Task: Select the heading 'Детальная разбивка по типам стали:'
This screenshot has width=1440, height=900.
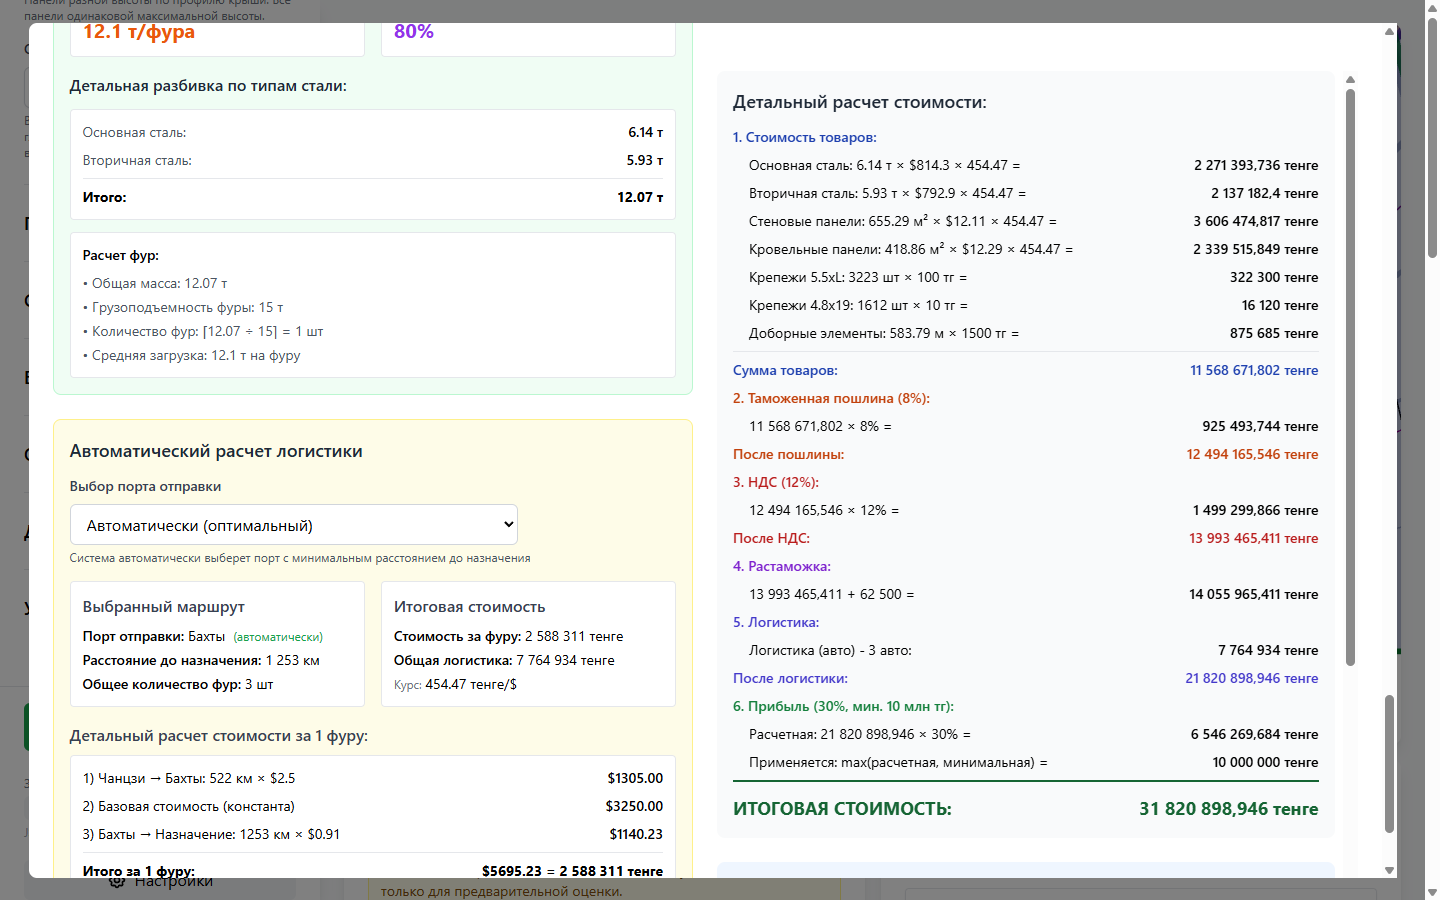Action: pos(208,86)
